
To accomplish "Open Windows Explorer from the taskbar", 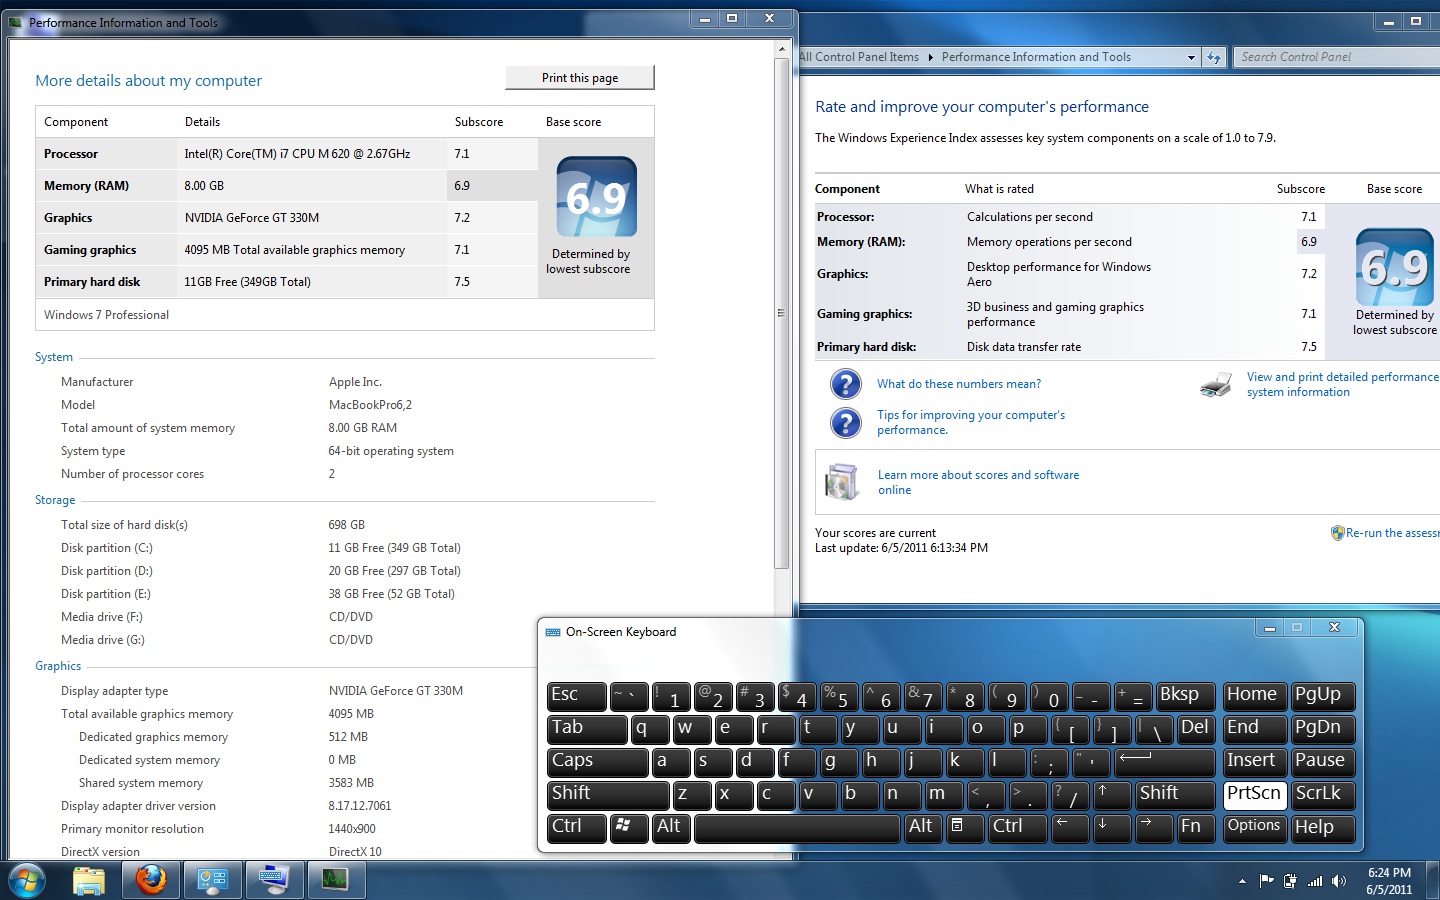I will 89,880.
